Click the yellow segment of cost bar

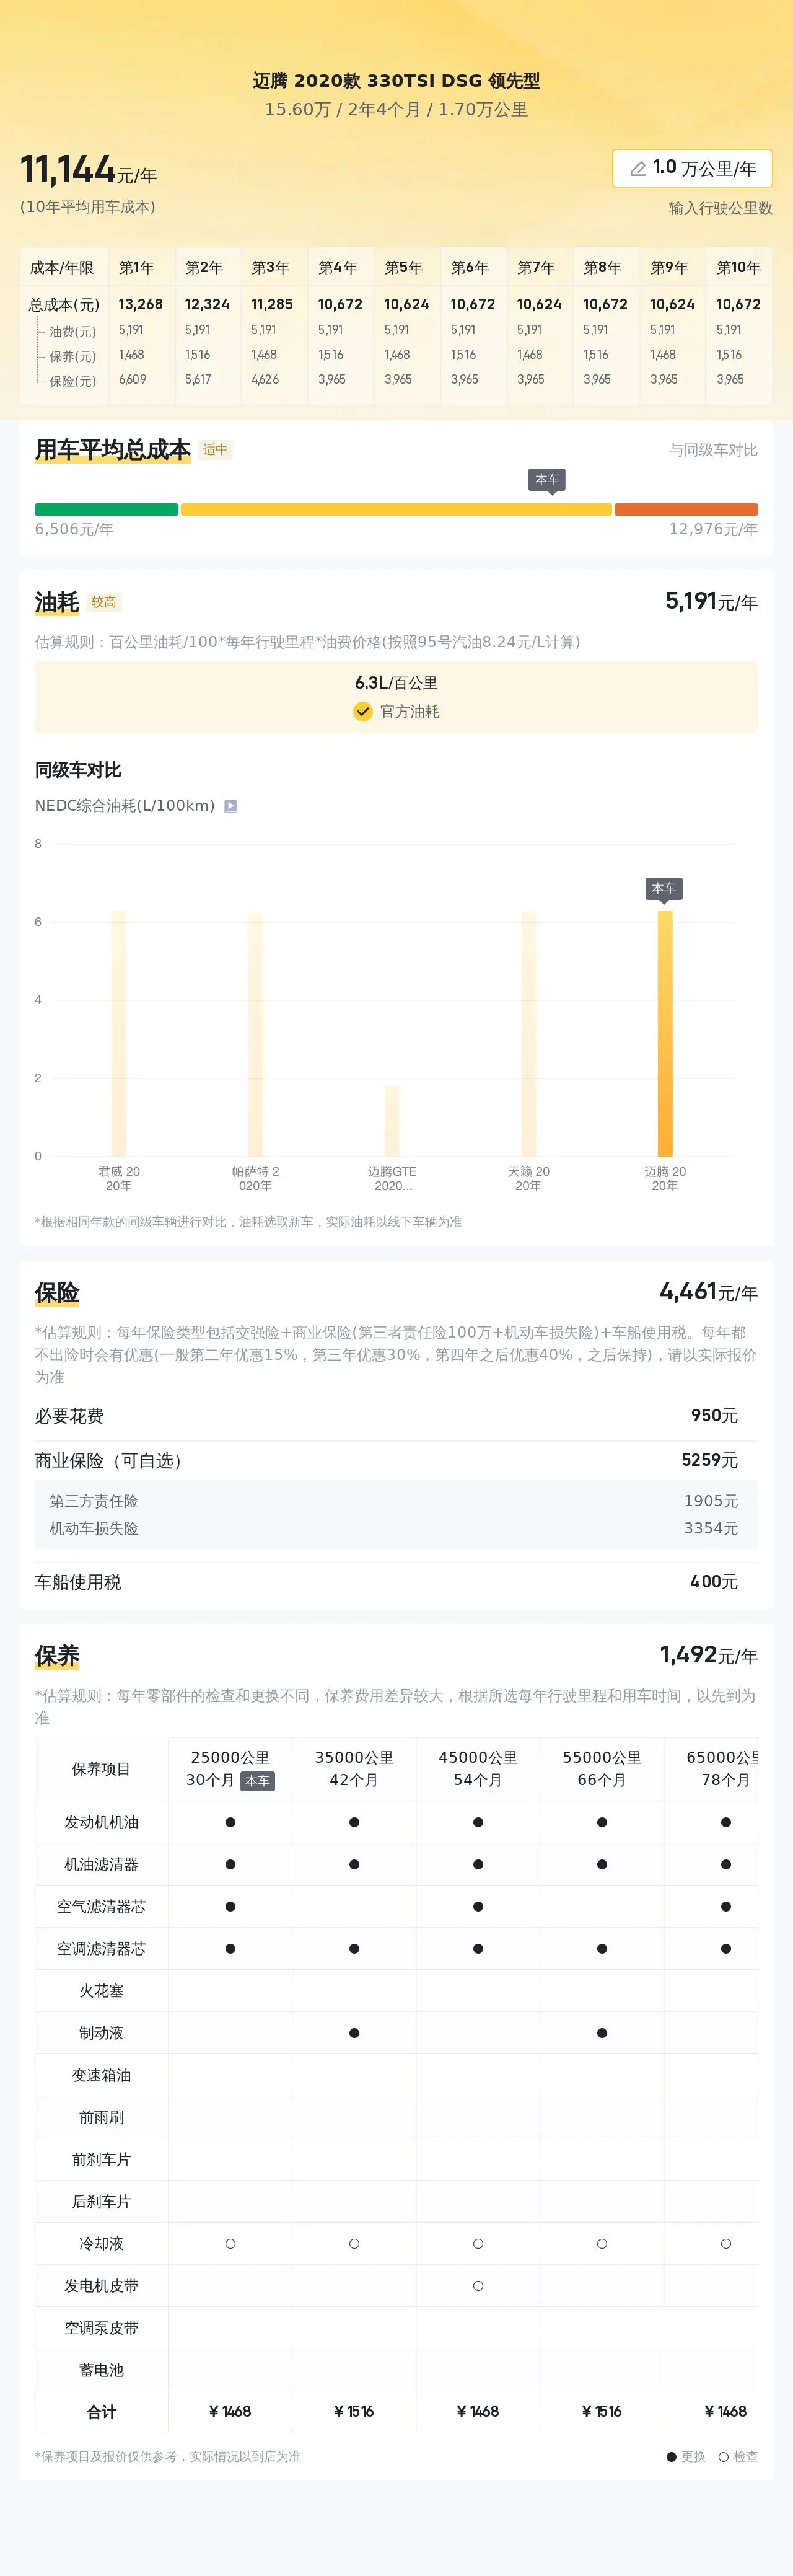396,509
